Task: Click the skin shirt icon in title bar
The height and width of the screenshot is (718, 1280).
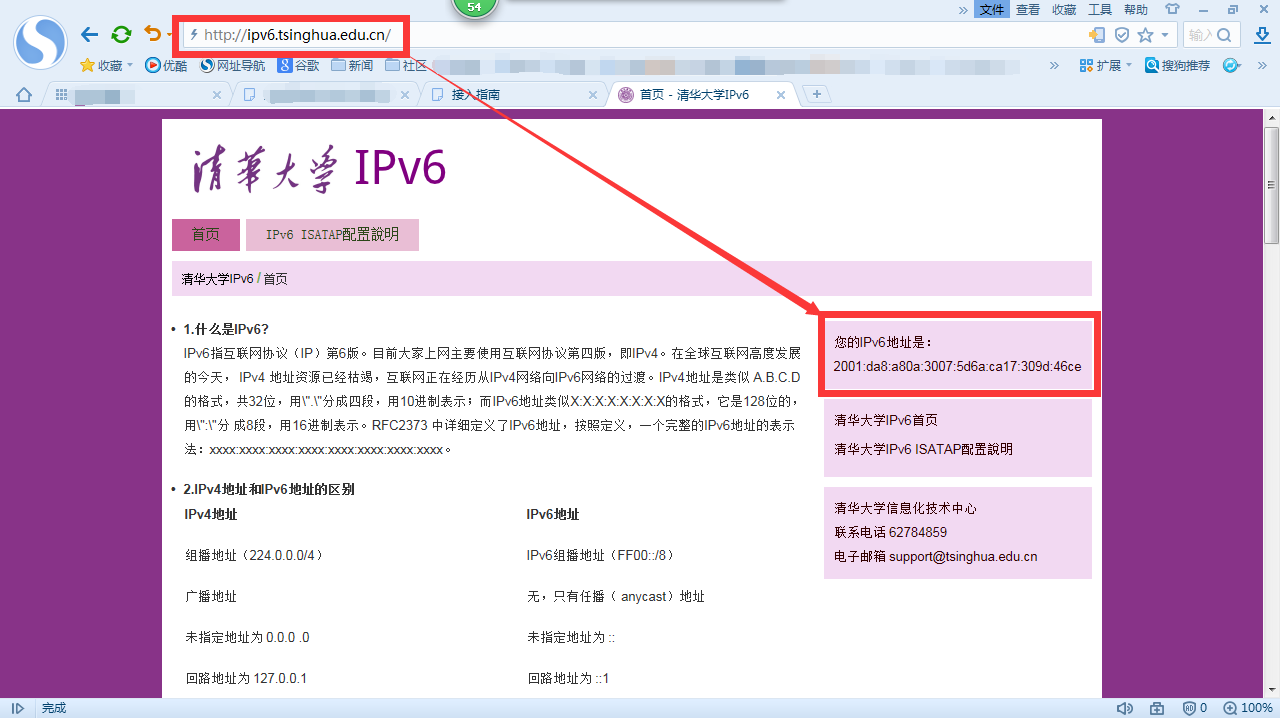Action: click(x=1172, y=9)
